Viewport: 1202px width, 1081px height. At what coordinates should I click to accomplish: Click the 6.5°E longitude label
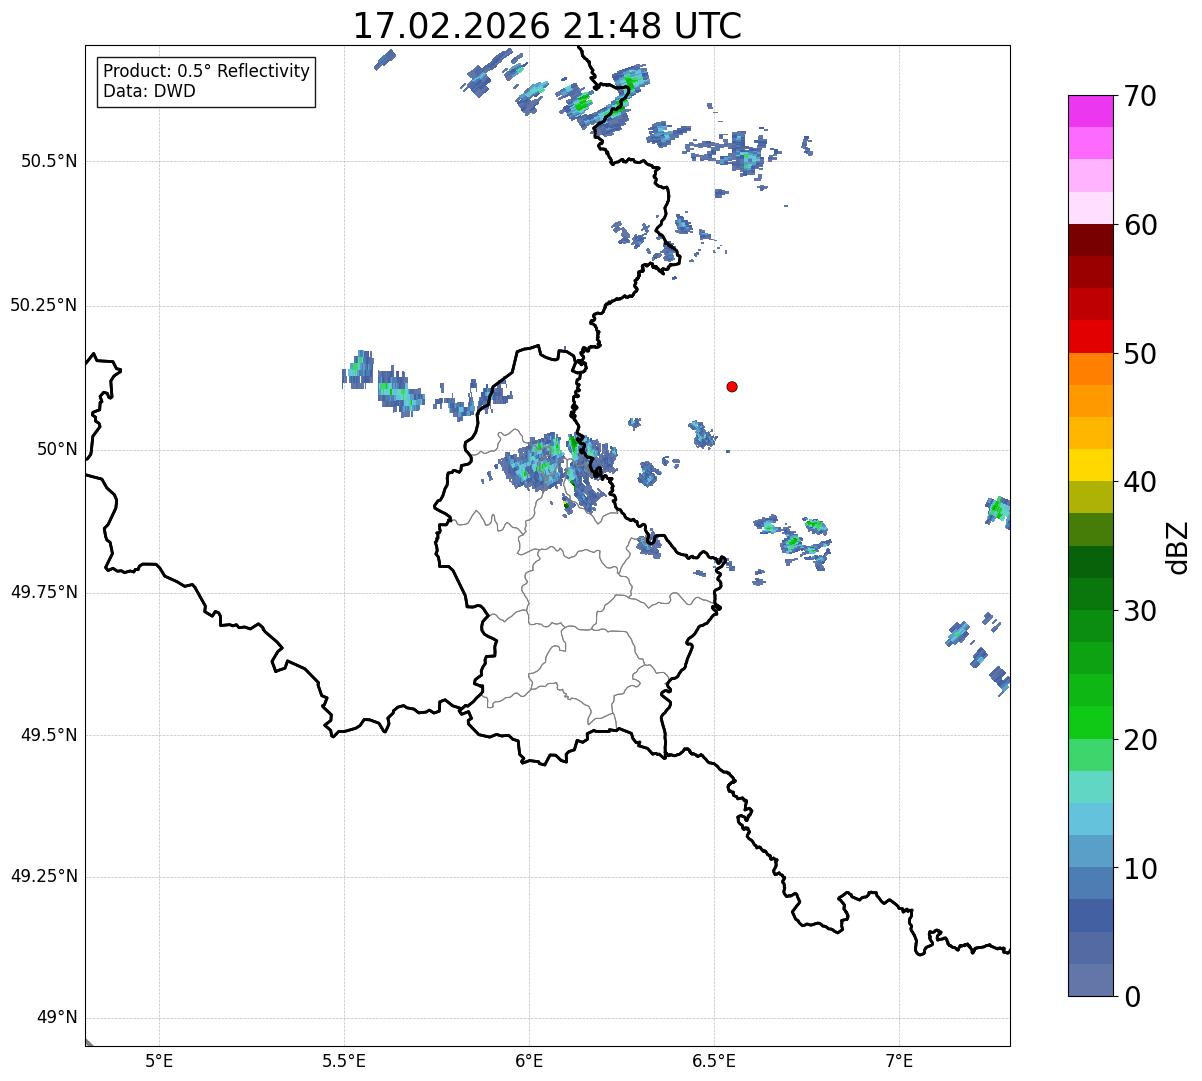click(x=714, y=1061)
